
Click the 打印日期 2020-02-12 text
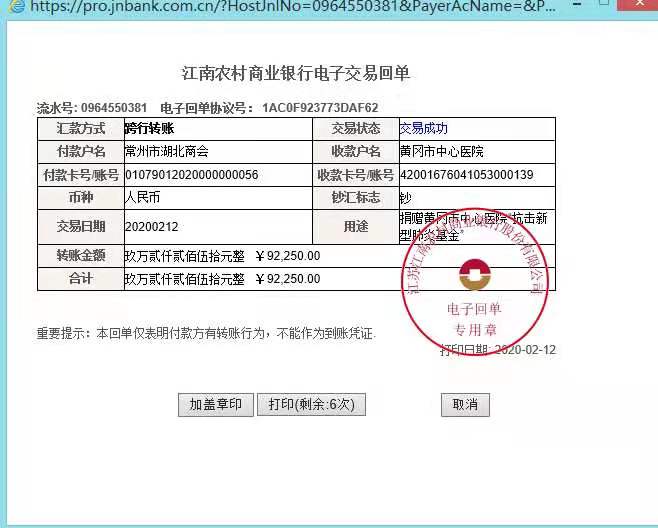point(498,350)
